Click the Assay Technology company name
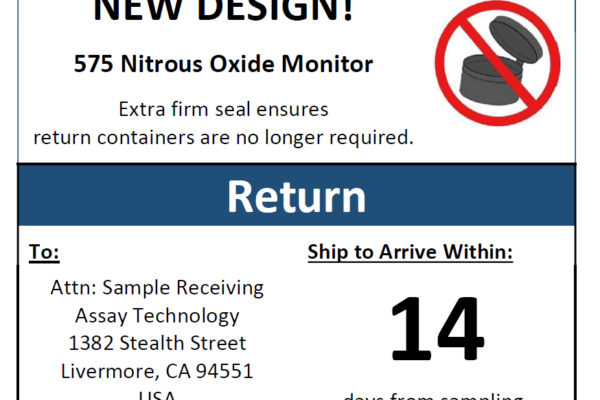The height and width of the screenshot is (400, 600). [x=157, y=316]
